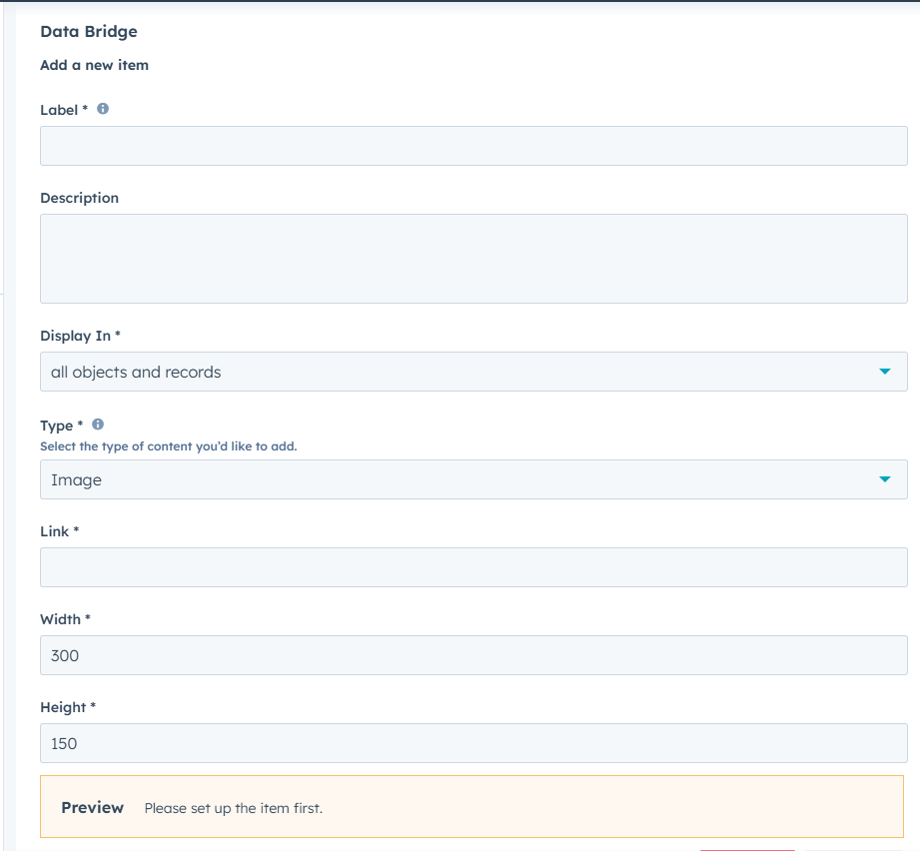The height and width of the screenshot is (851, 920).
Task: Click the Preview notice box
Action: [472, 806]
